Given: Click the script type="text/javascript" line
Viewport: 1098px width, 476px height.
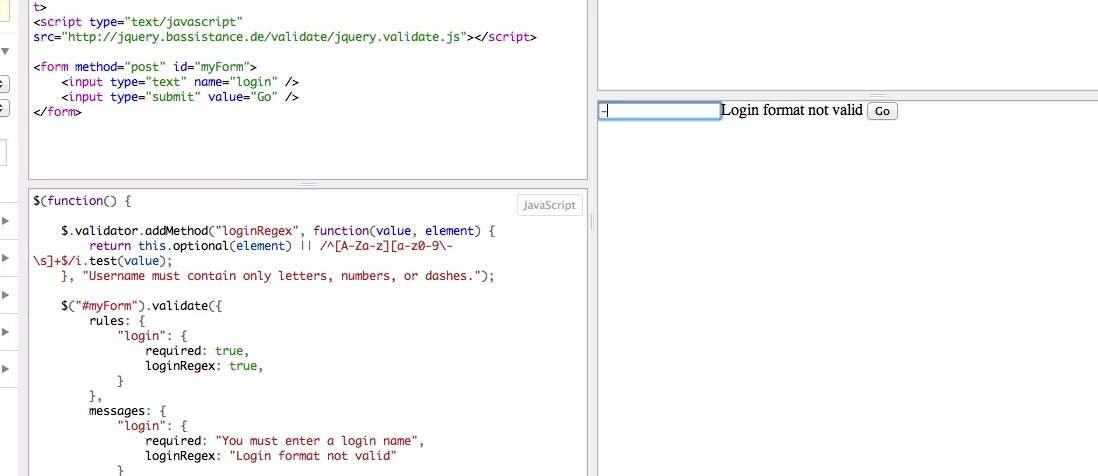Looking at the screenshot, I should (138, 22).
